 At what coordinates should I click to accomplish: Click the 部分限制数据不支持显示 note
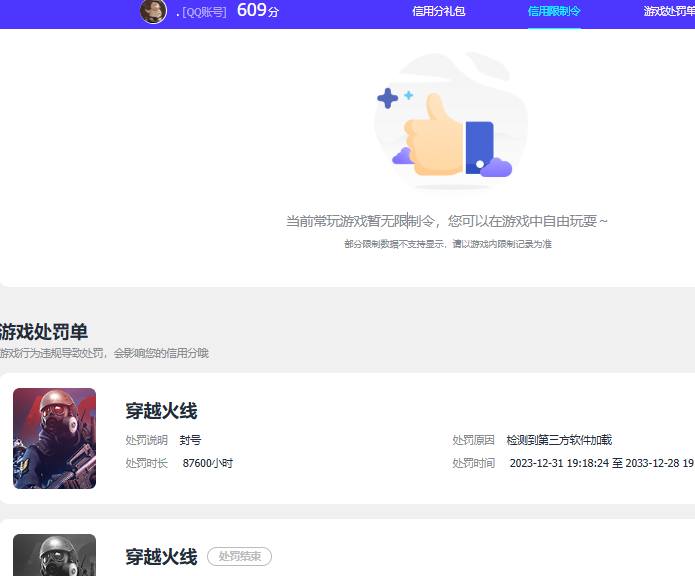(x=448, y=244)
